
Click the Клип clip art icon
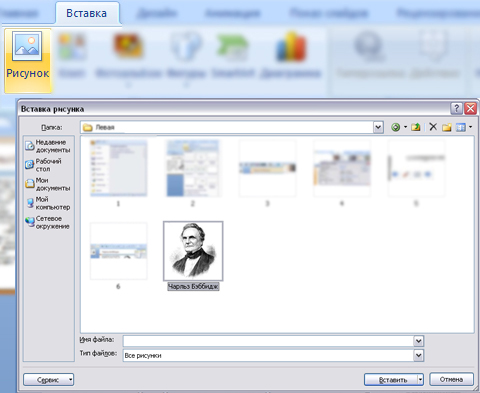coord(72,46)
